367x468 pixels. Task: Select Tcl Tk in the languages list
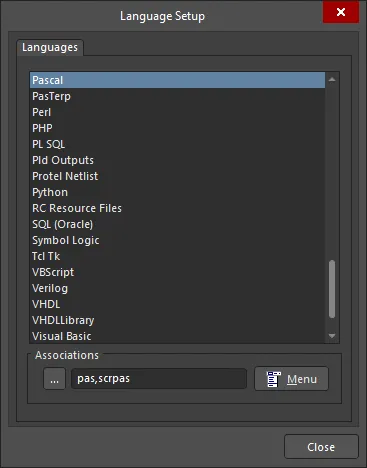coord(177,256)
